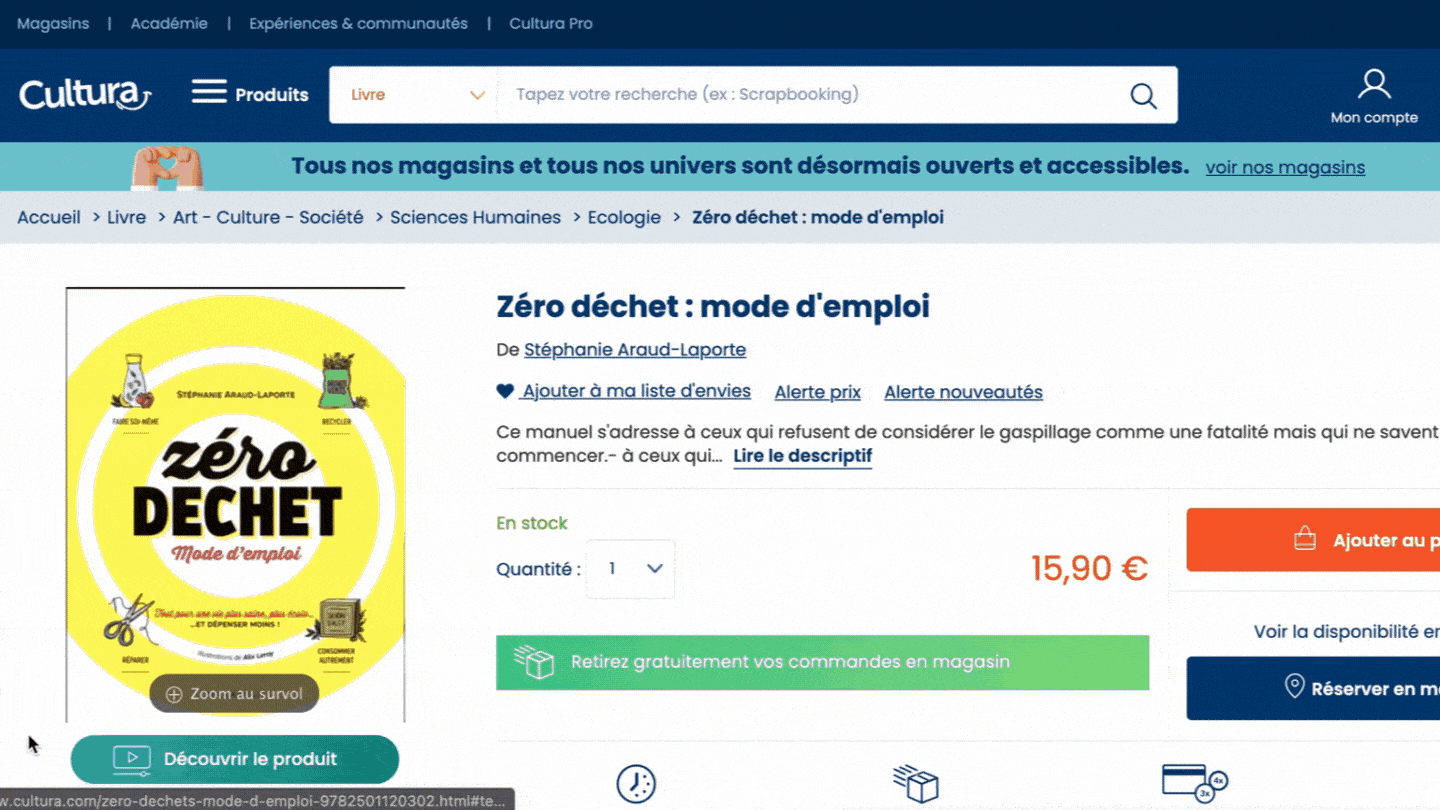Viewport: 1440px width, 810px height.
Task: Open Cultura Pro link
Action: [x=551, y=23]
